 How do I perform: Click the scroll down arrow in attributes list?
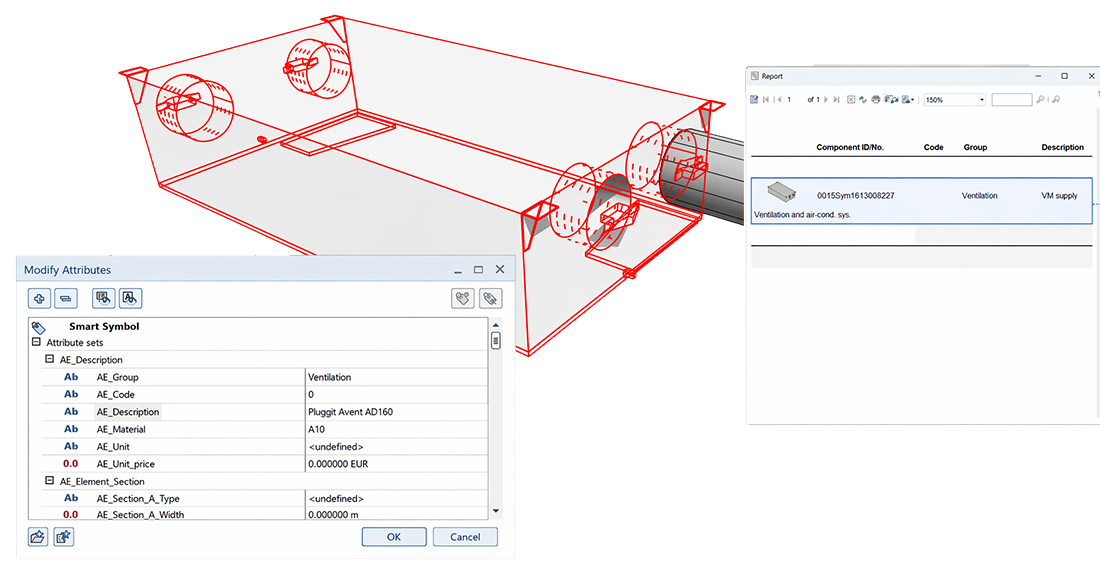[496, 511]
